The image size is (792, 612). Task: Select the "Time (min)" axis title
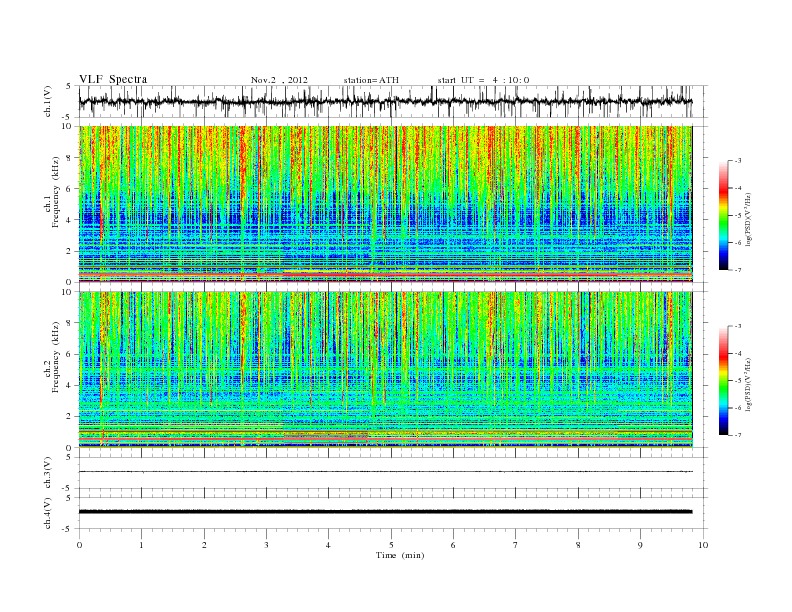[400, 555]
